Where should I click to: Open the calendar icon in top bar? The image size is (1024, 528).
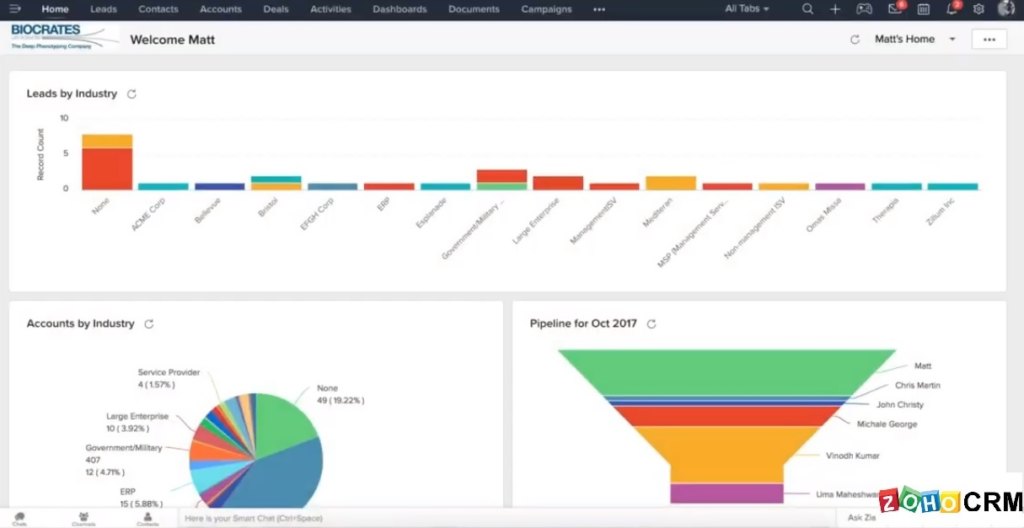point(923,9)
